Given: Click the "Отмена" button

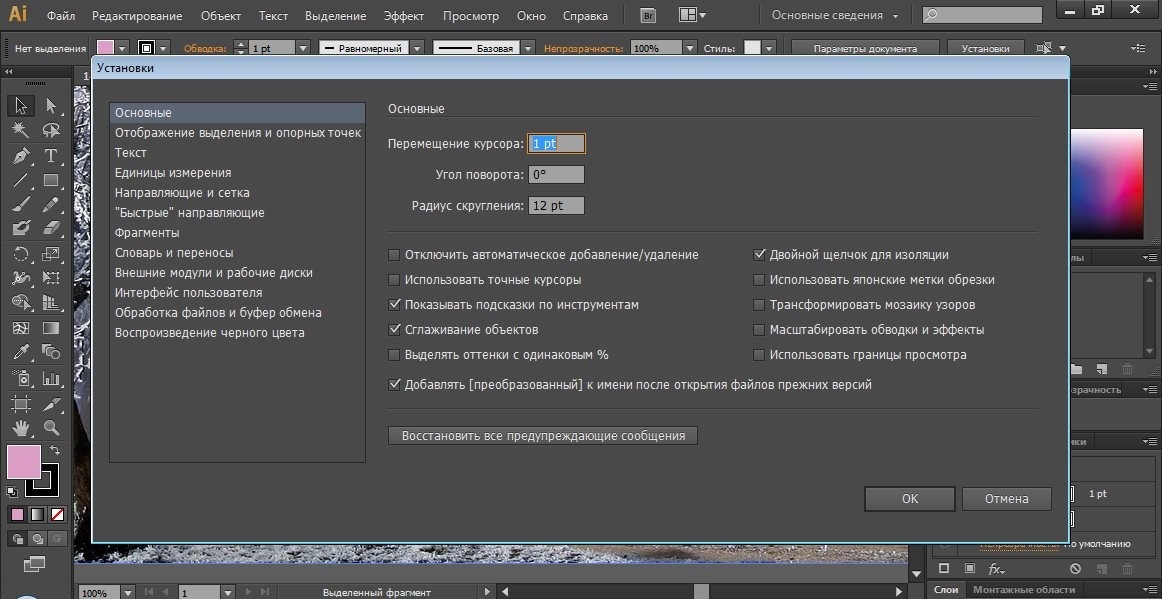Looking at the screenshot, I should 1006,498.
